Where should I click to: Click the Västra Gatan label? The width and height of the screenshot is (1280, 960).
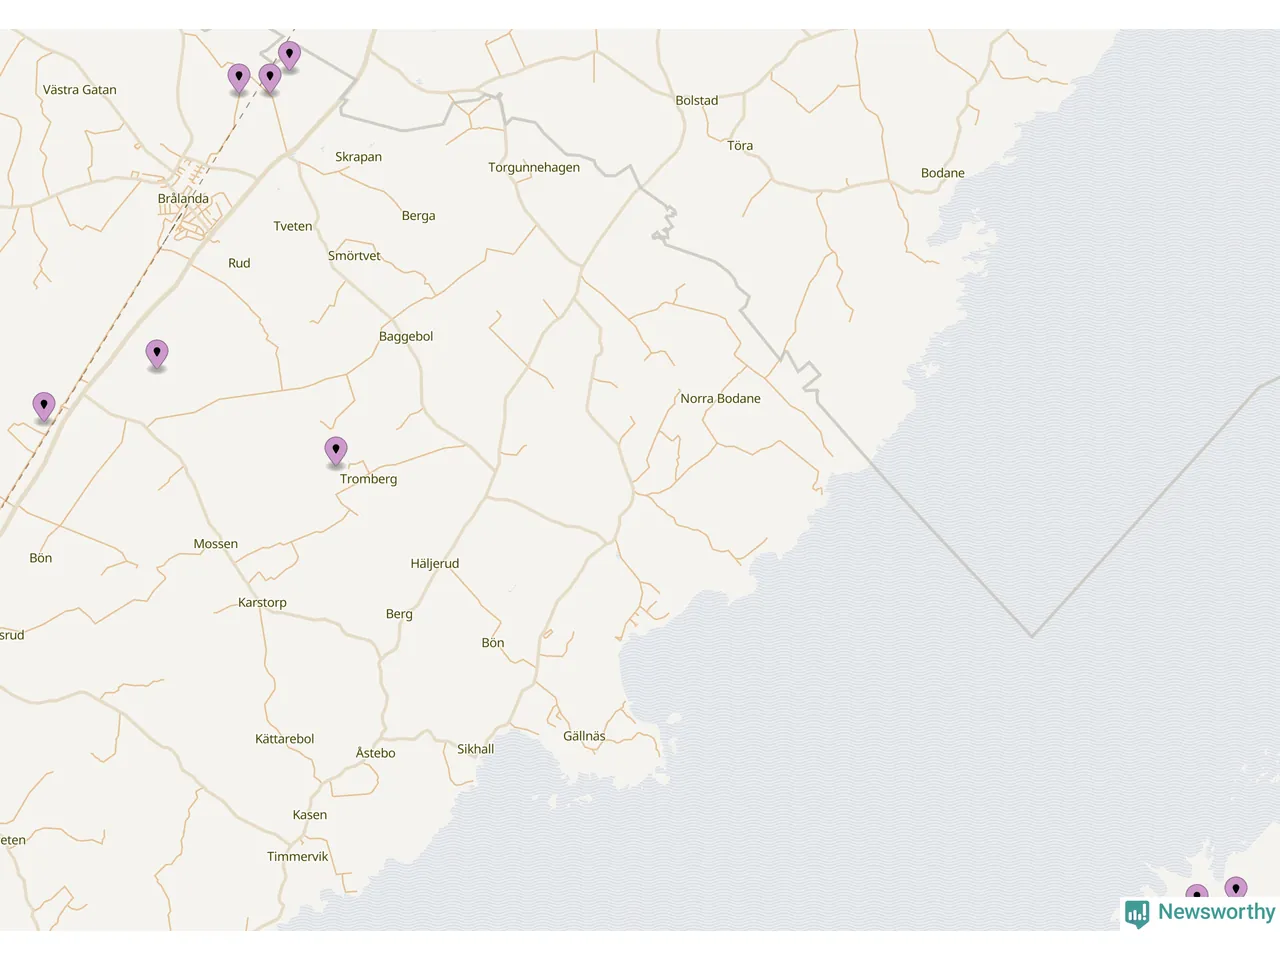(80, 90)
